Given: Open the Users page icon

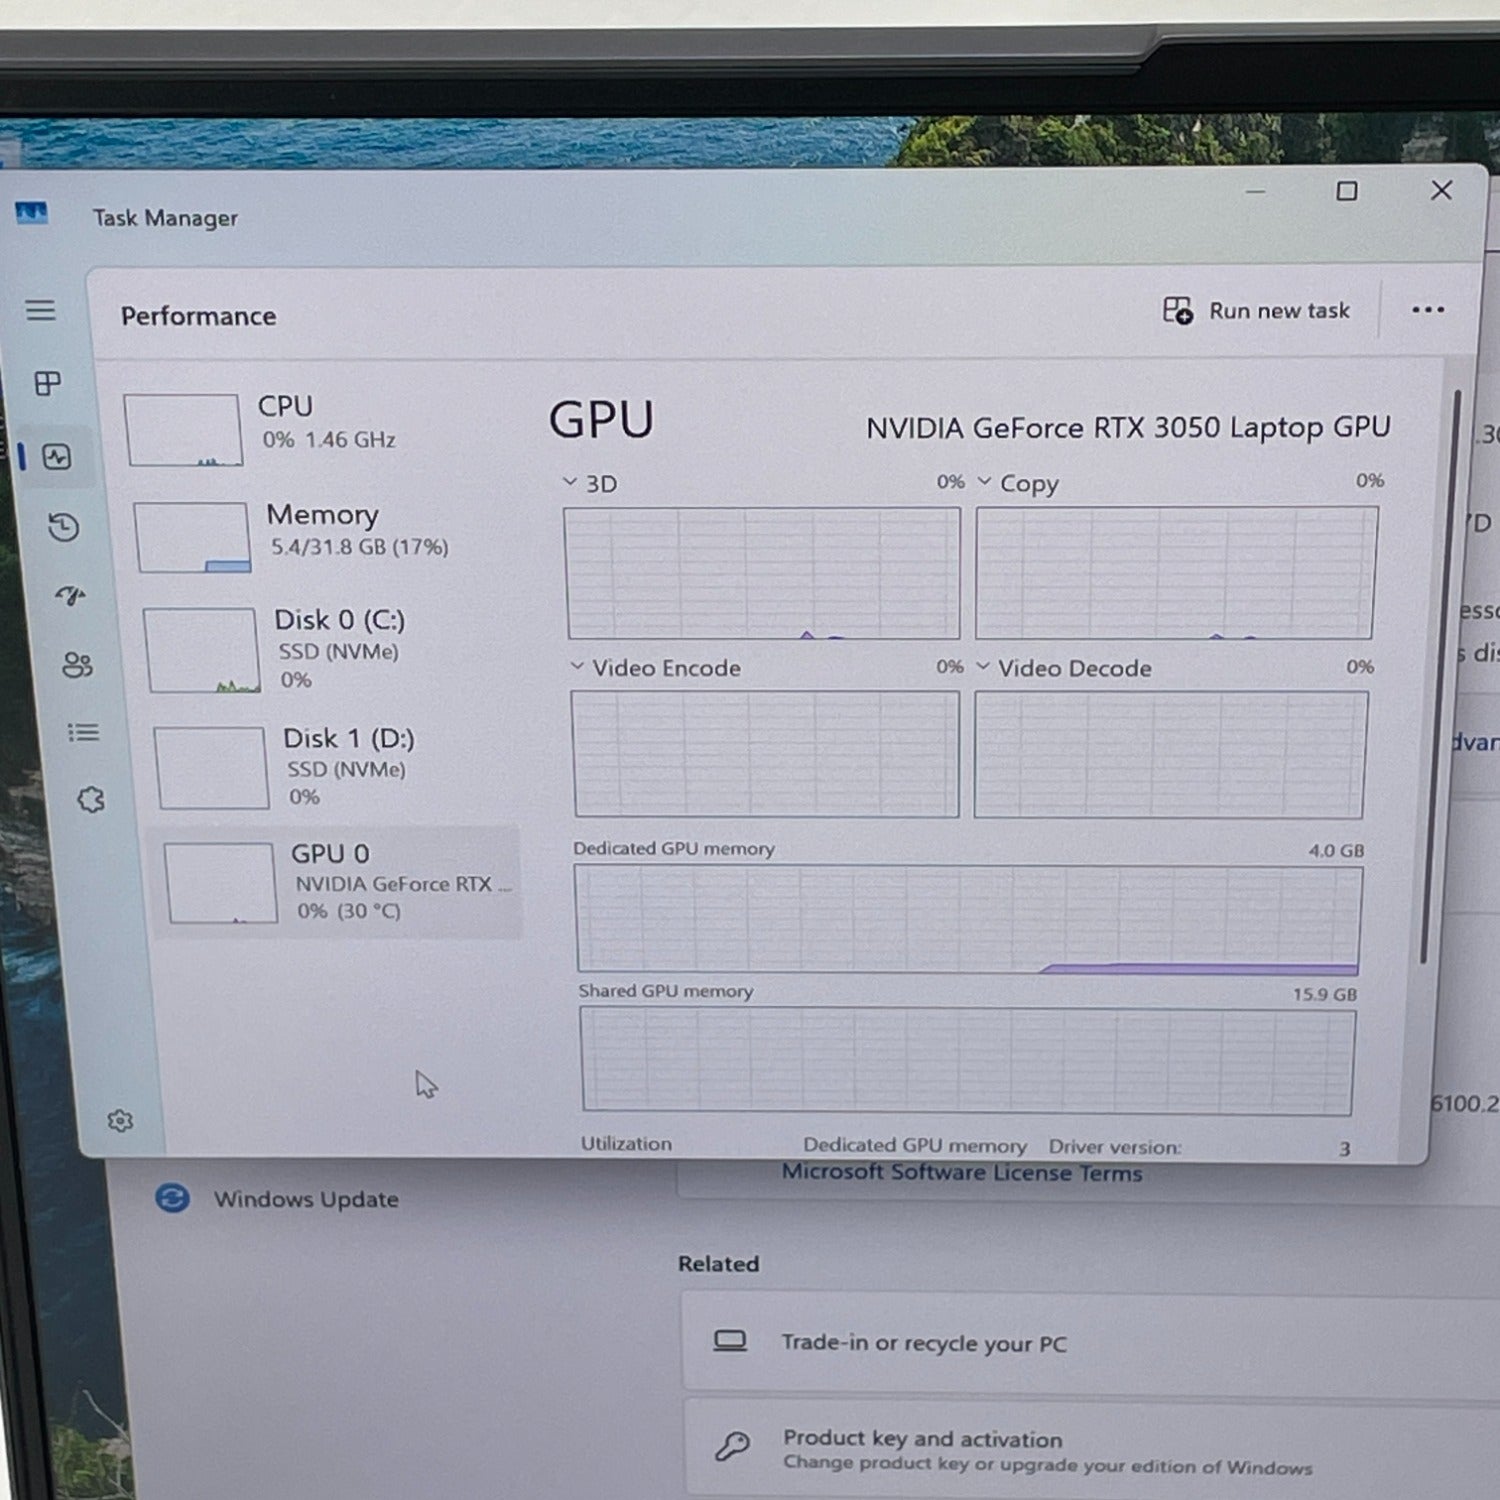Looking at the screenshot, I should (x=77, y=664).
